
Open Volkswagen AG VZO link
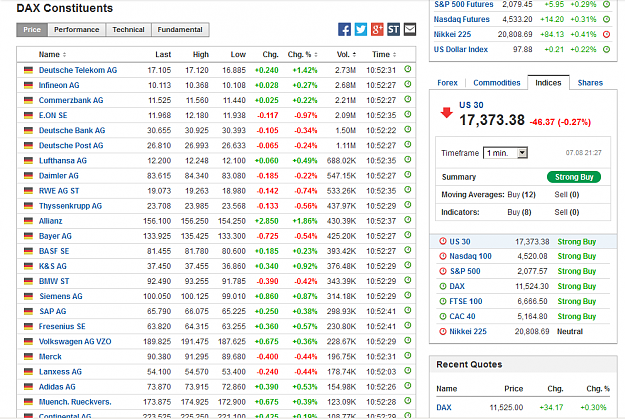point(75,342)
